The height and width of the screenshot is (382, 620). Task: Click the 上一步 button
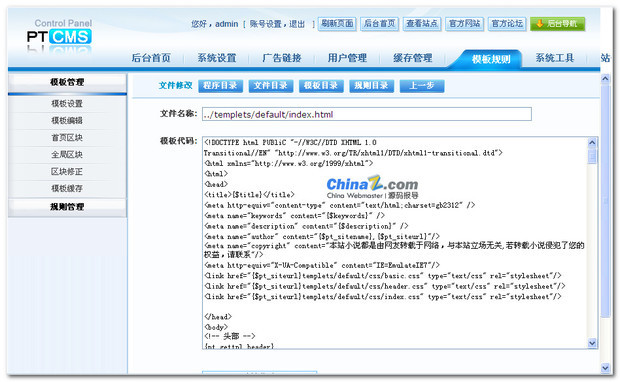422,86
